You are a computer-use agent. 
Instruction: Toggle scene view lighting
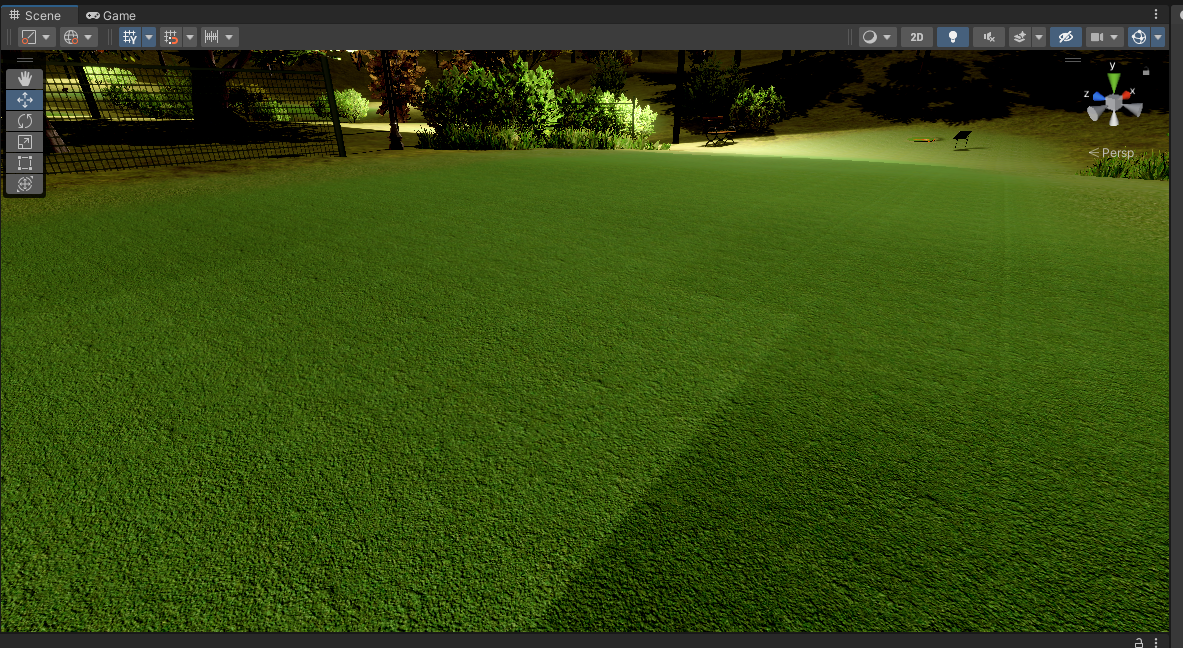point(952,36)
